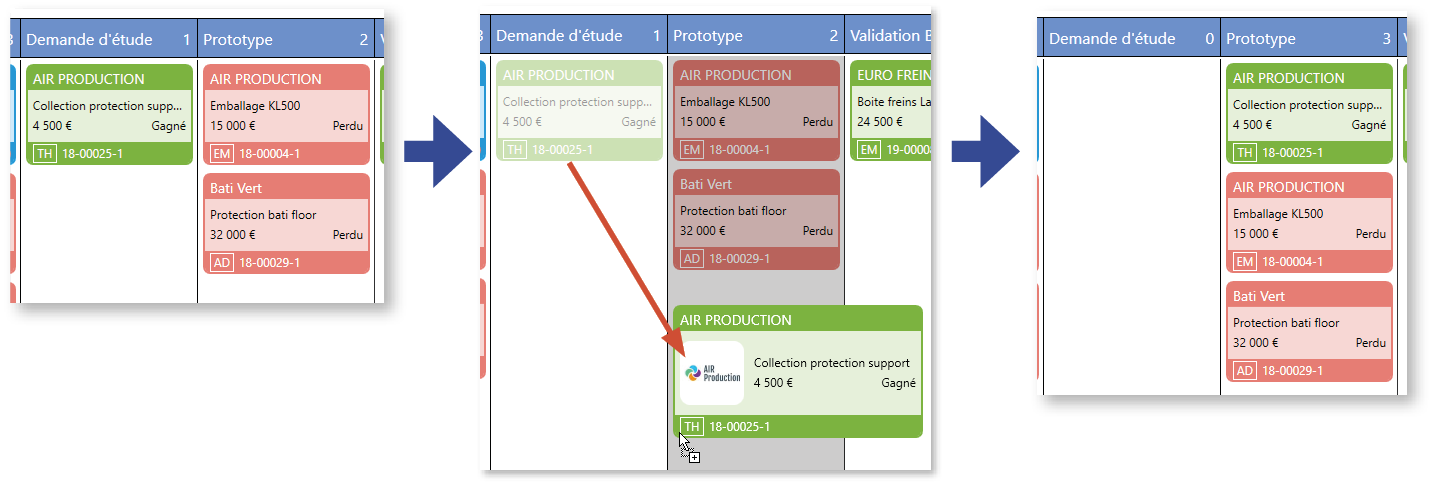Click 'Emballage KL500' text in third panel
This screenshot has height=491, width=1441.
[x=1278, y=214]
